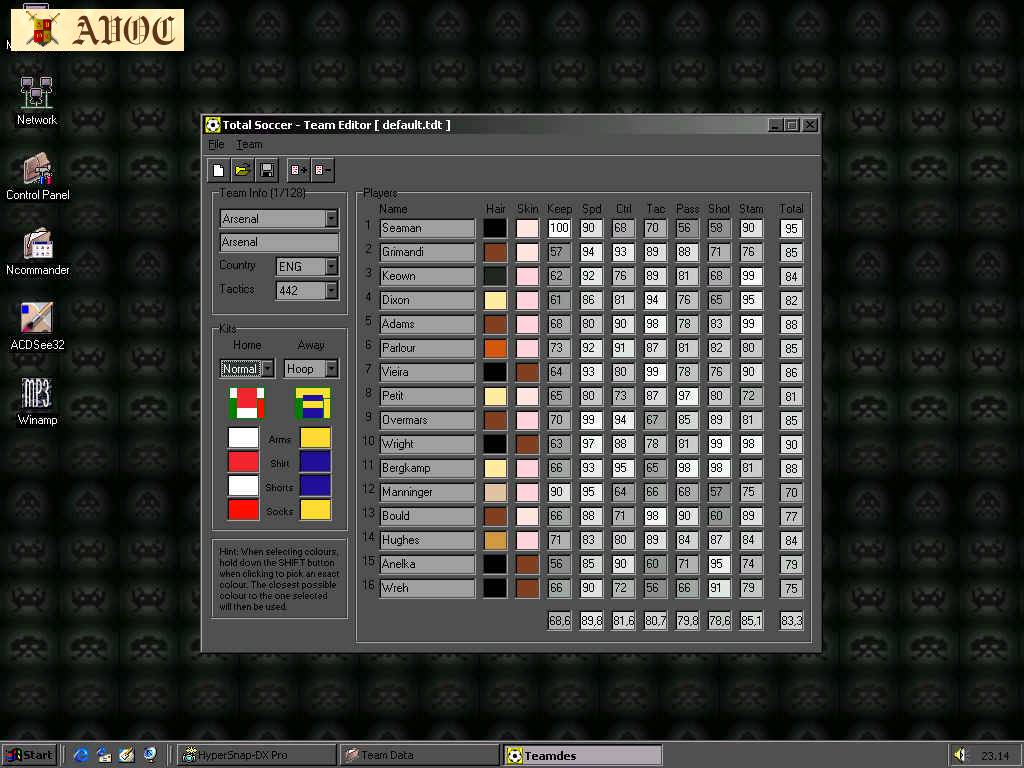
Task: Click the Teamdes taskbar button
Action: click(583, 755)
